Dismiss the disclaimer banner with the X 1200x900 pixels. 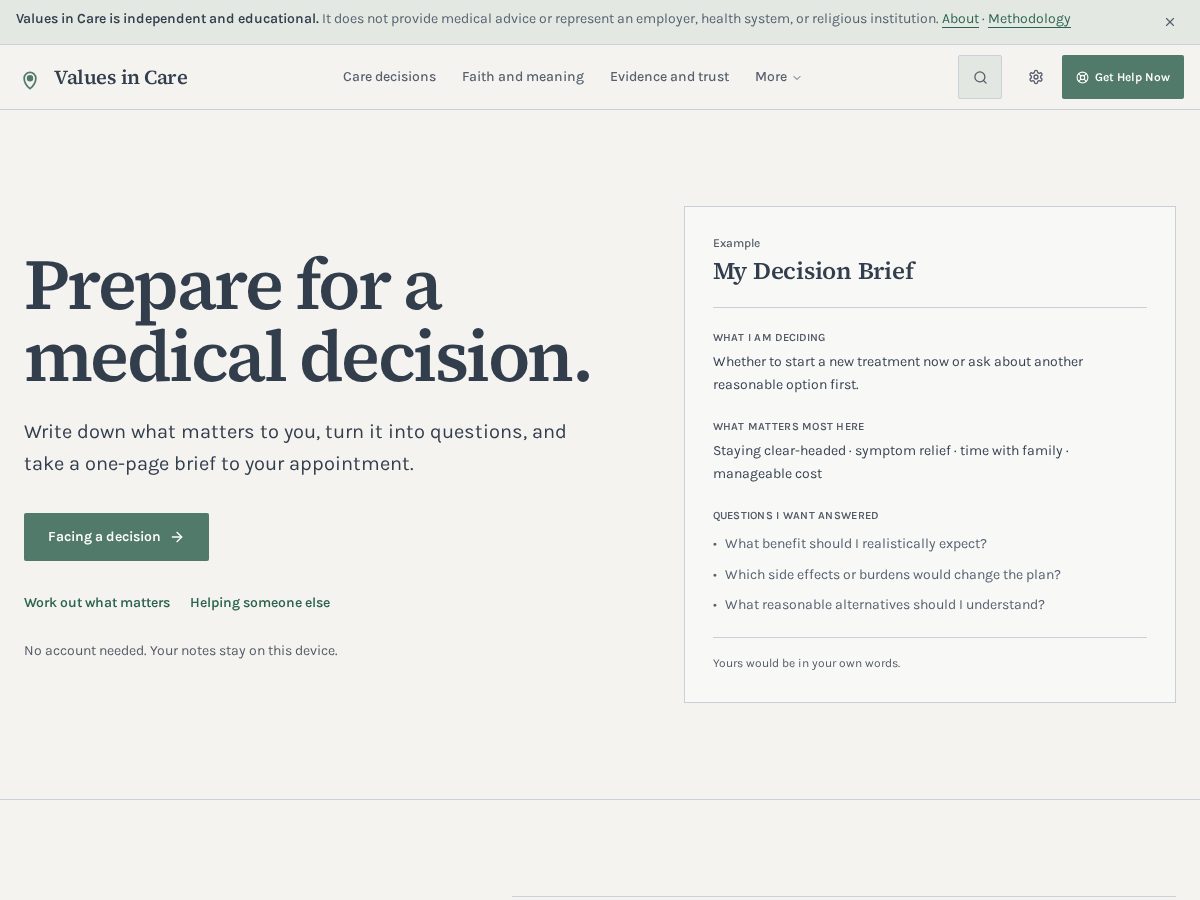[x=1169, y=21]
